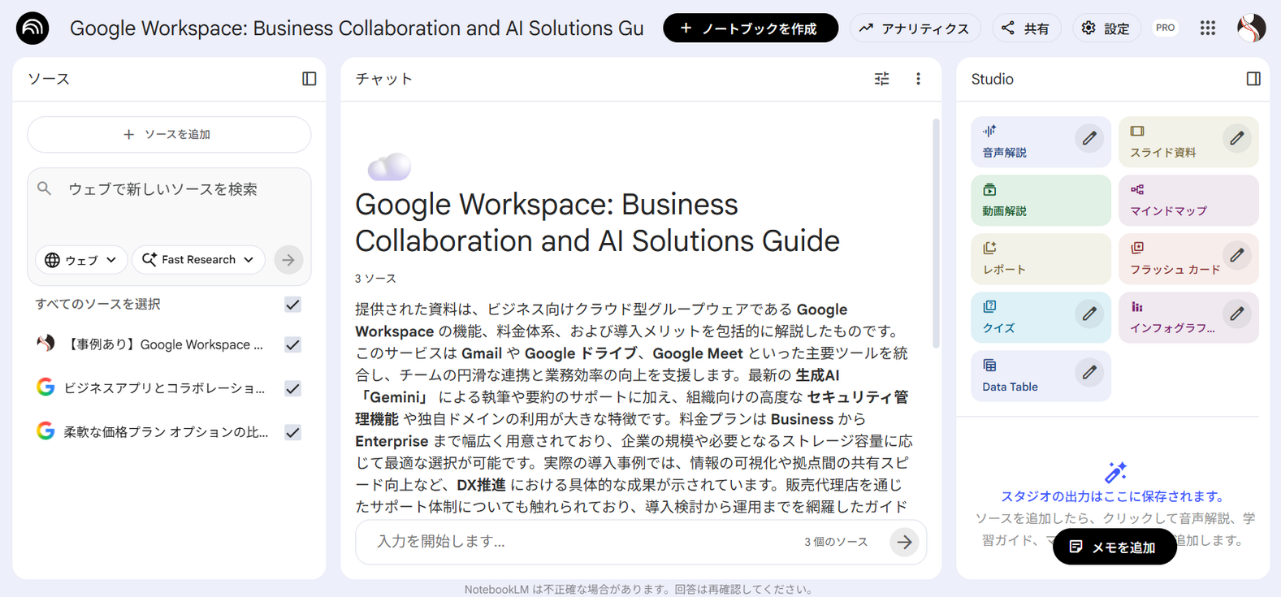Image resolution: width=1281 pixels, height=598 pixels.
Task: Open アナリティクス from the top bar
Action: (x=915, y=27)
